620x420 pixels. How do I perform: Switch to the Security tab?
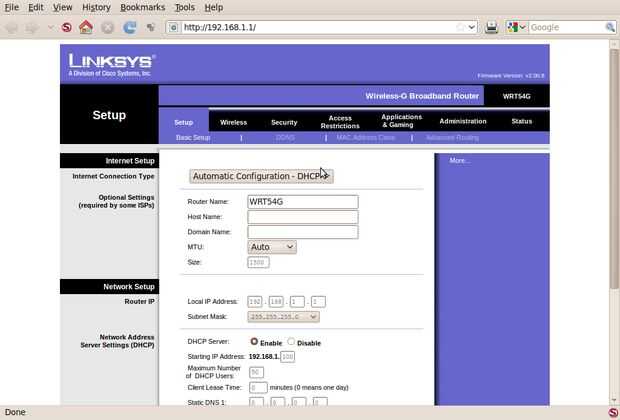(x=284, y=122)
